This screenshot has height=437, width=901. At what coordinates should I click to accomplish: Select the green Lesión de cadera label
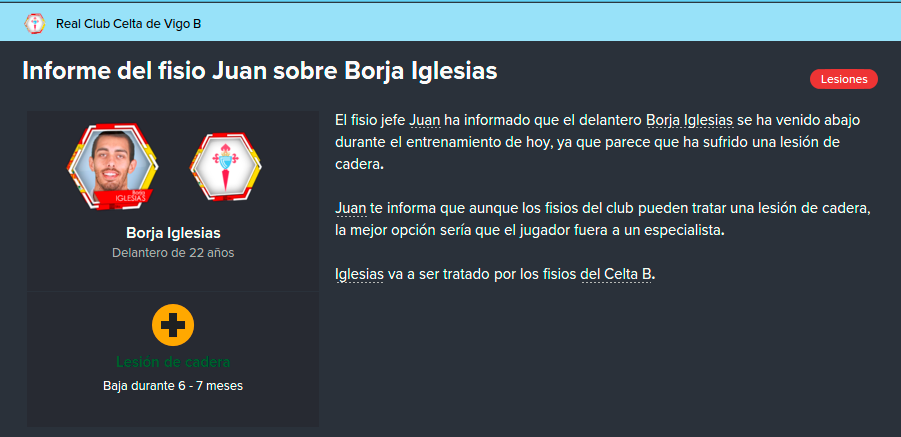[173, 362]
